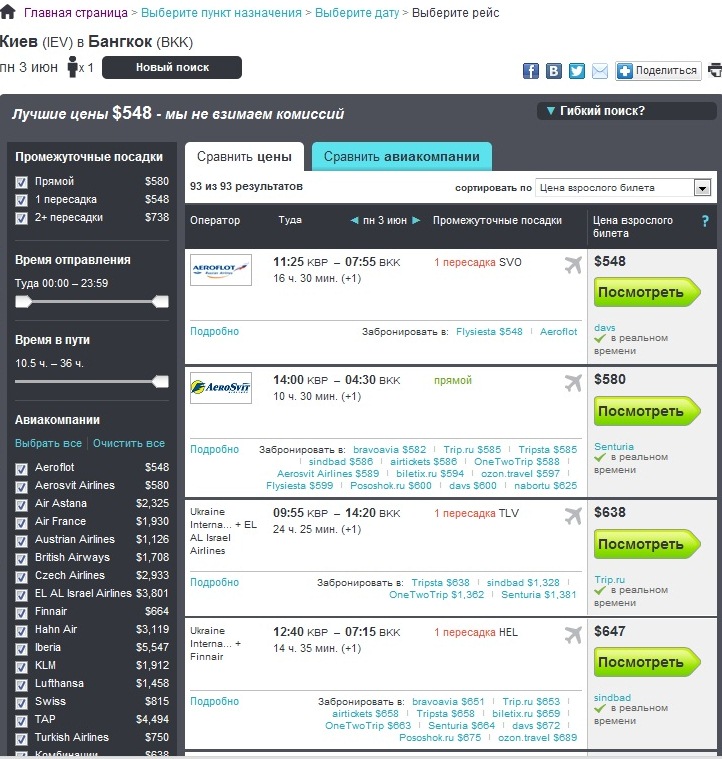Viewport: 722px width, 759px height.
Task: Send by email envelope icon
Action: click(600, 71)
